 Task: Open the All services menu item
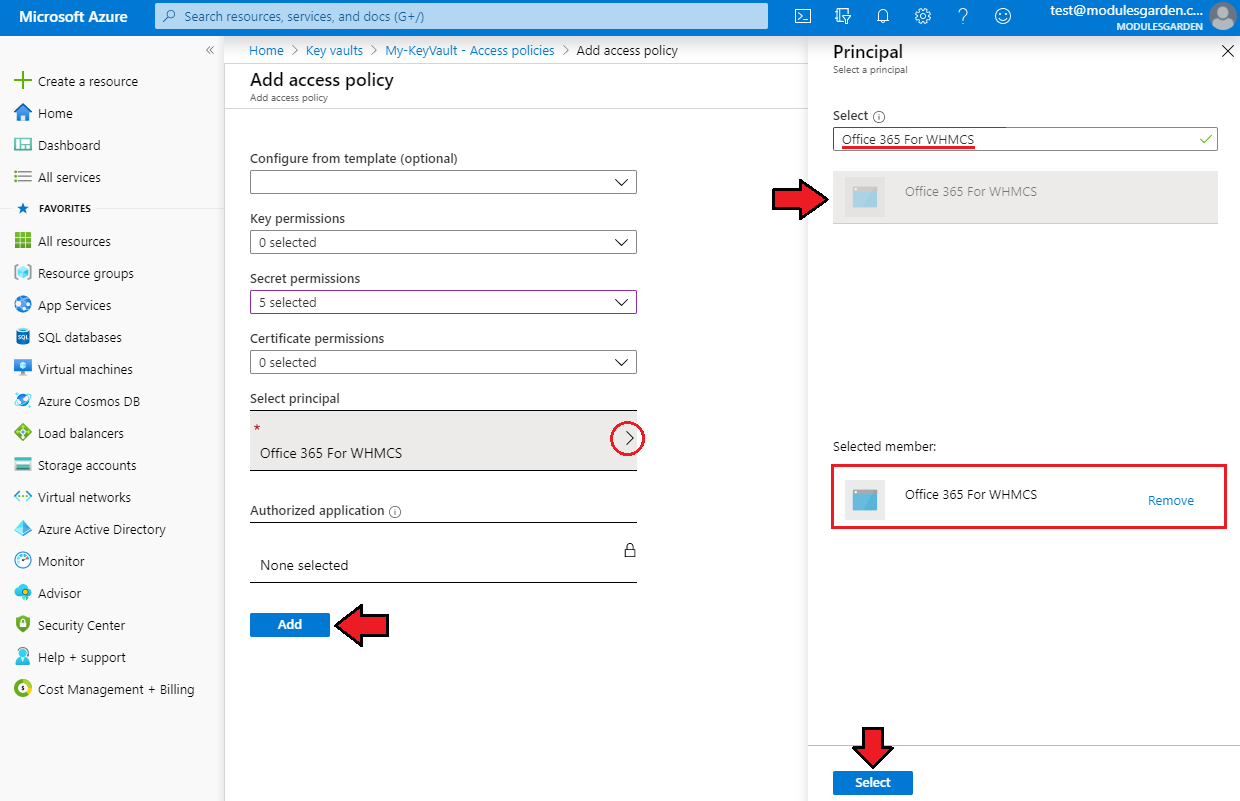(69, 177)
